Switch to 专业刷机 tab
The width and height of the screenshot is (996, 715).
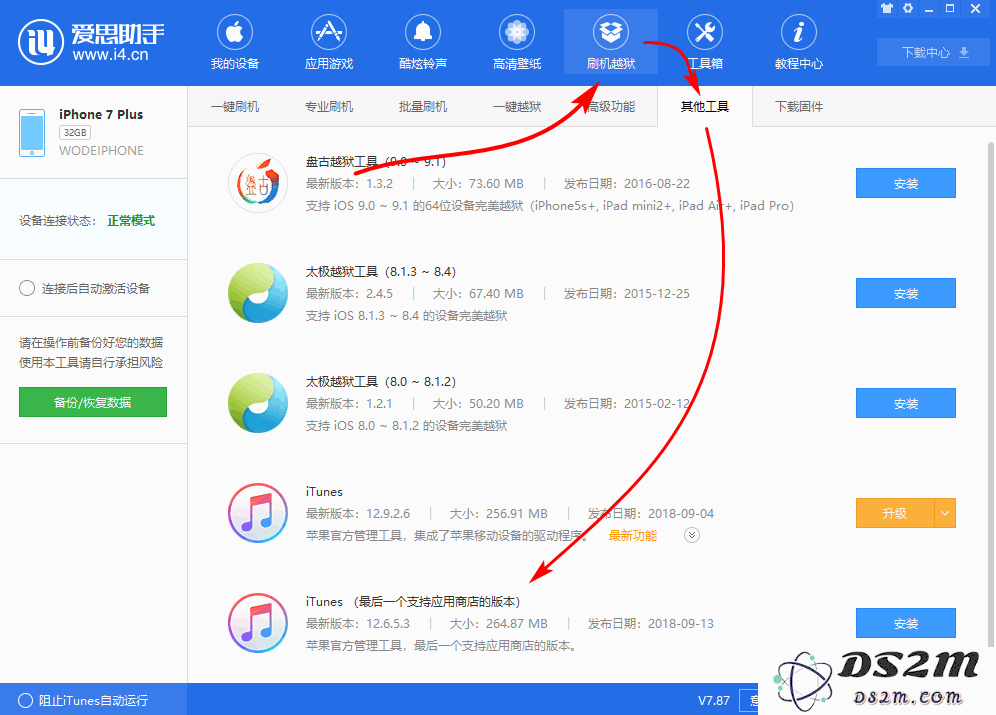328,106
